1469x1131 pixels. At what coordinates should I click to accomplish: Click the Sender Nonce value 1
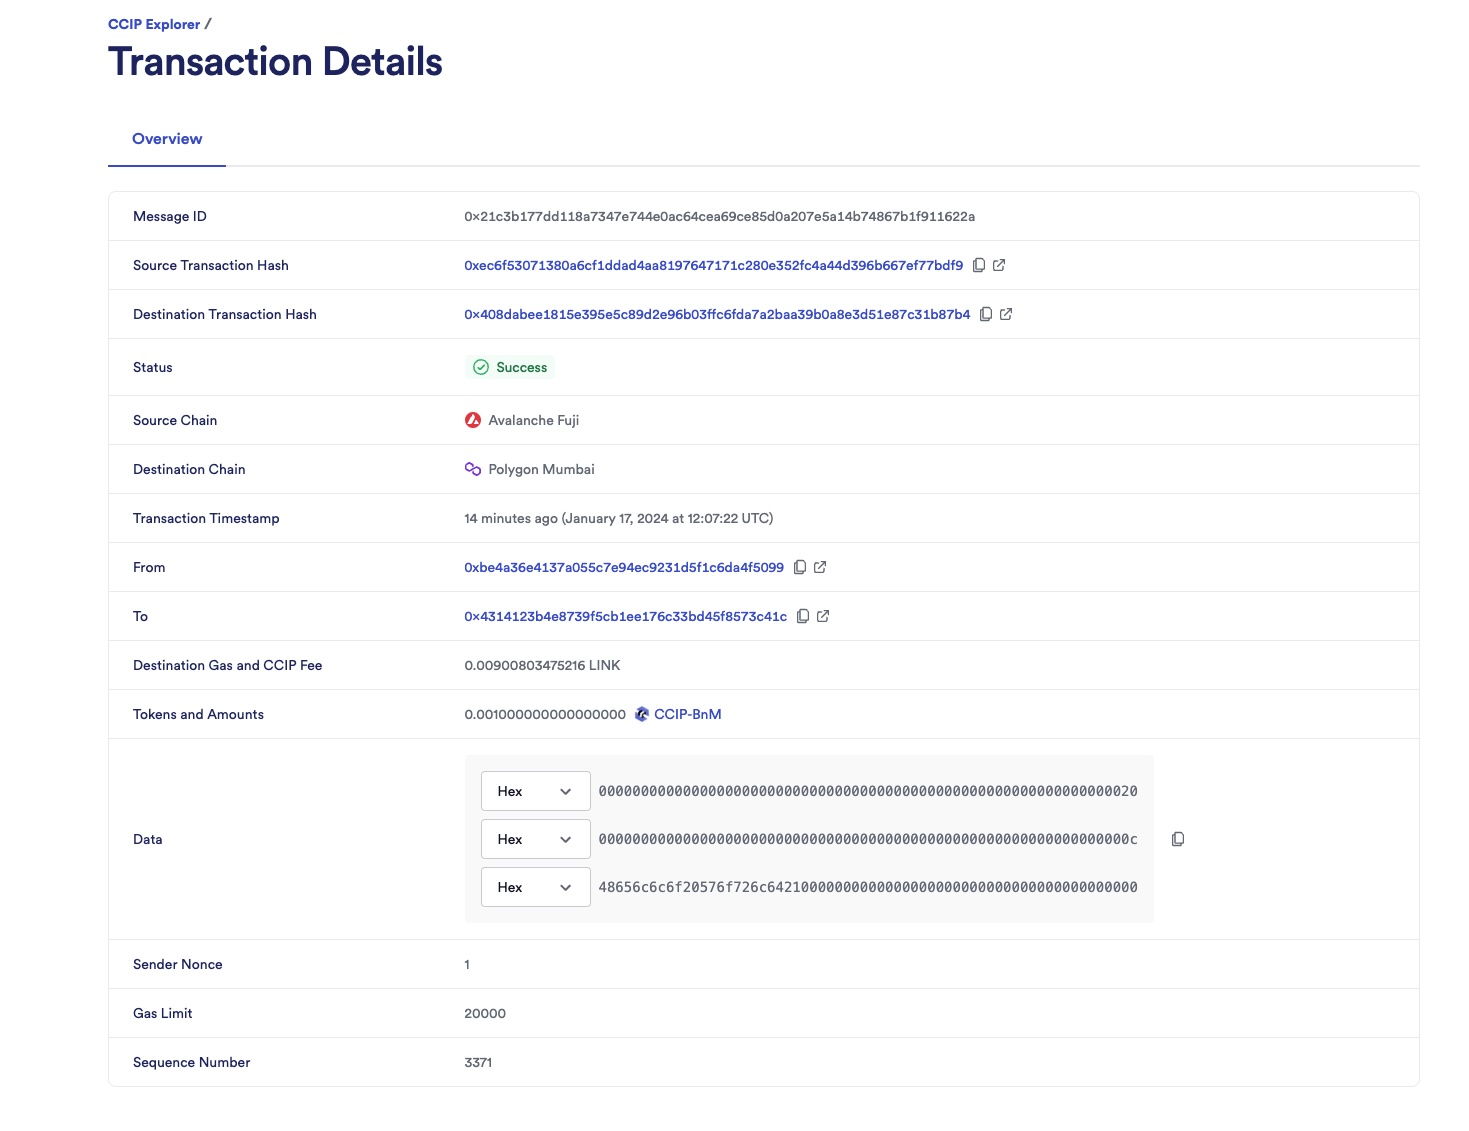click(467, 964)
